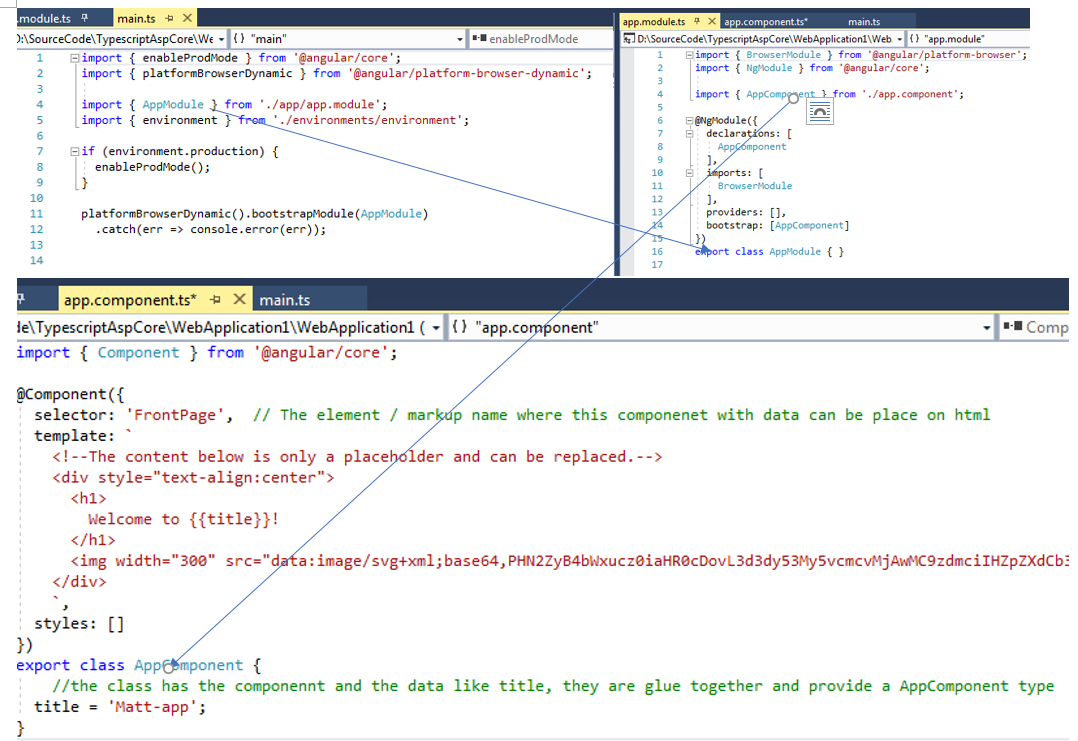Screen dimensions: 1078x741
Task: Click the layout options icon near AppComponent import
Action: click(x=820, y=111)
